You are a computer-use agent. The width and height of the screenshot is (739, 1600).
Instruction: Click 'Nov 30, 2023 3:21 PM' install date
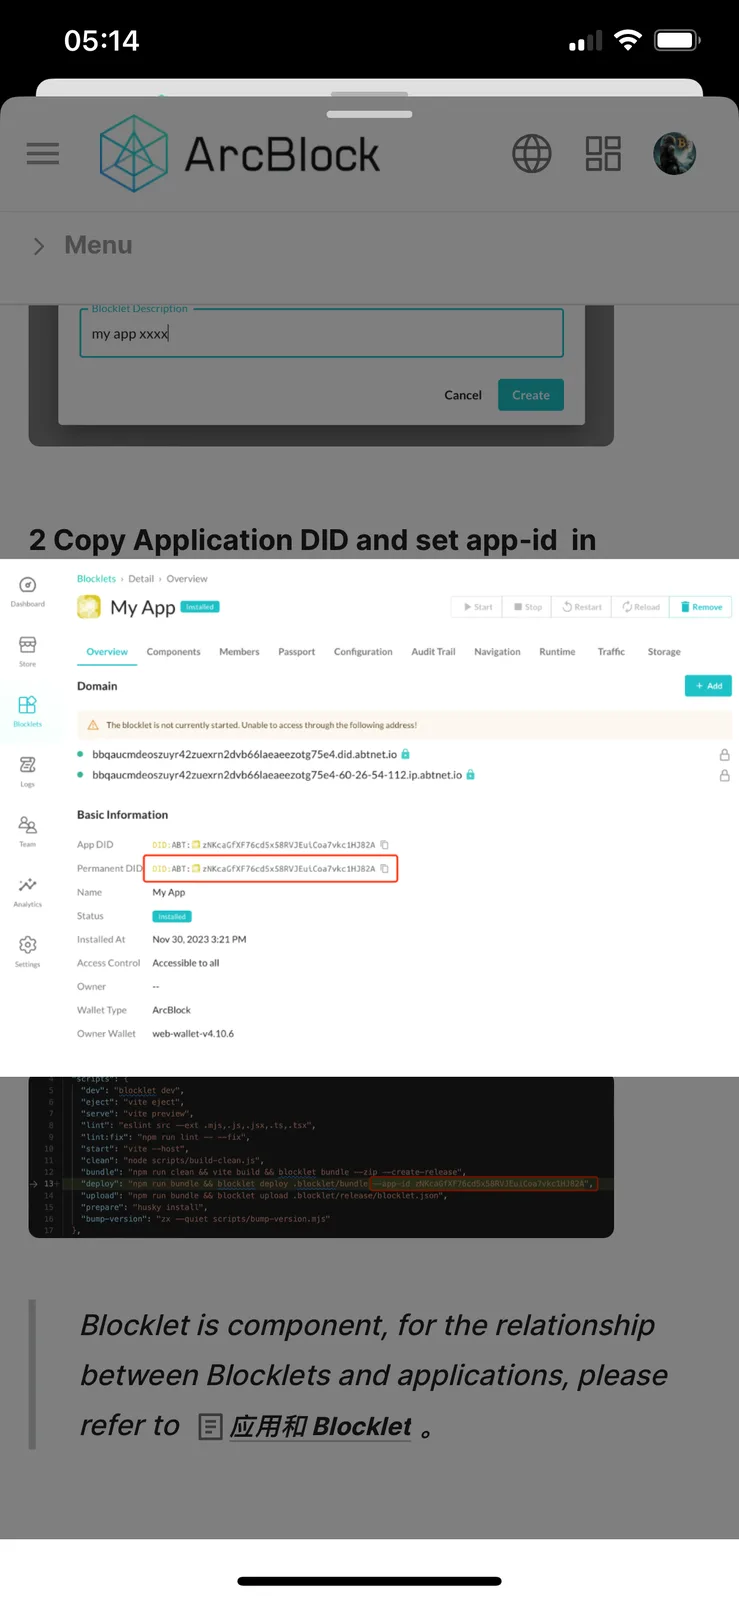(x=199, y=940)
